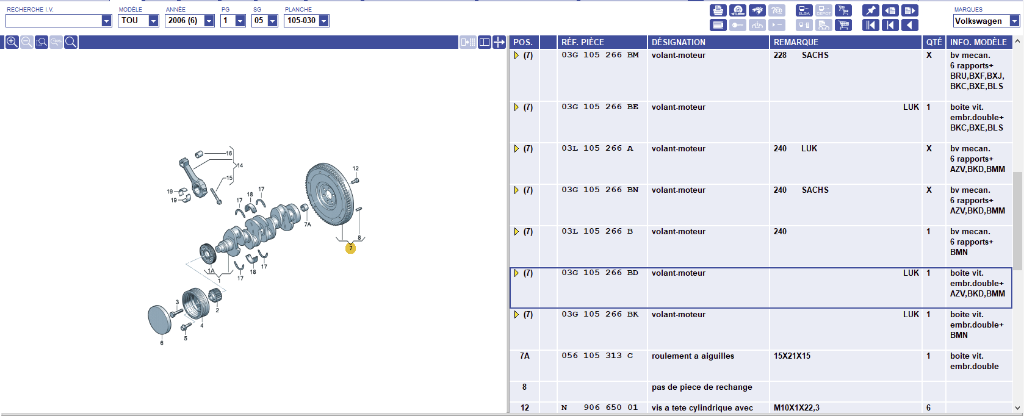Click the zoom in magnifier icon
Image resolution: width=1024 pixels, height=416 pixels.
coord(11,42)
